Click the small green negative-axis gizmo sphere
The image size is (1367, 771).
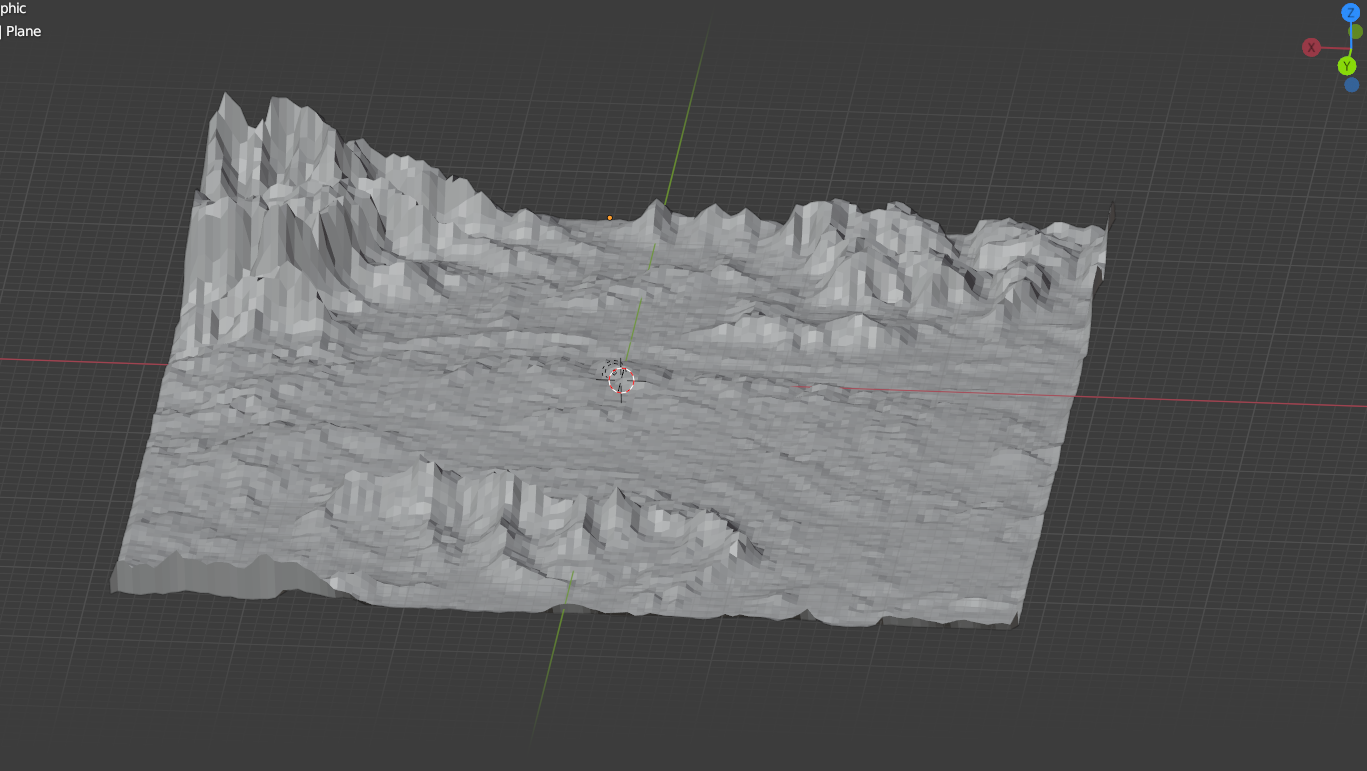point(1356,32)
